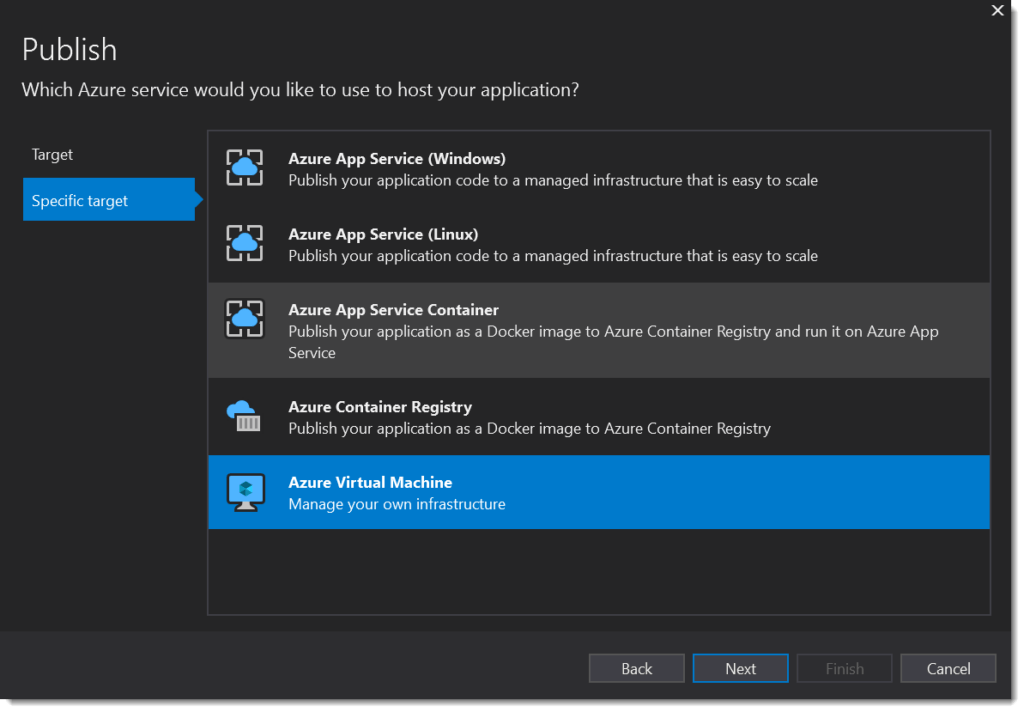Click the Linux option managed infrastructure description

(553, 256)
